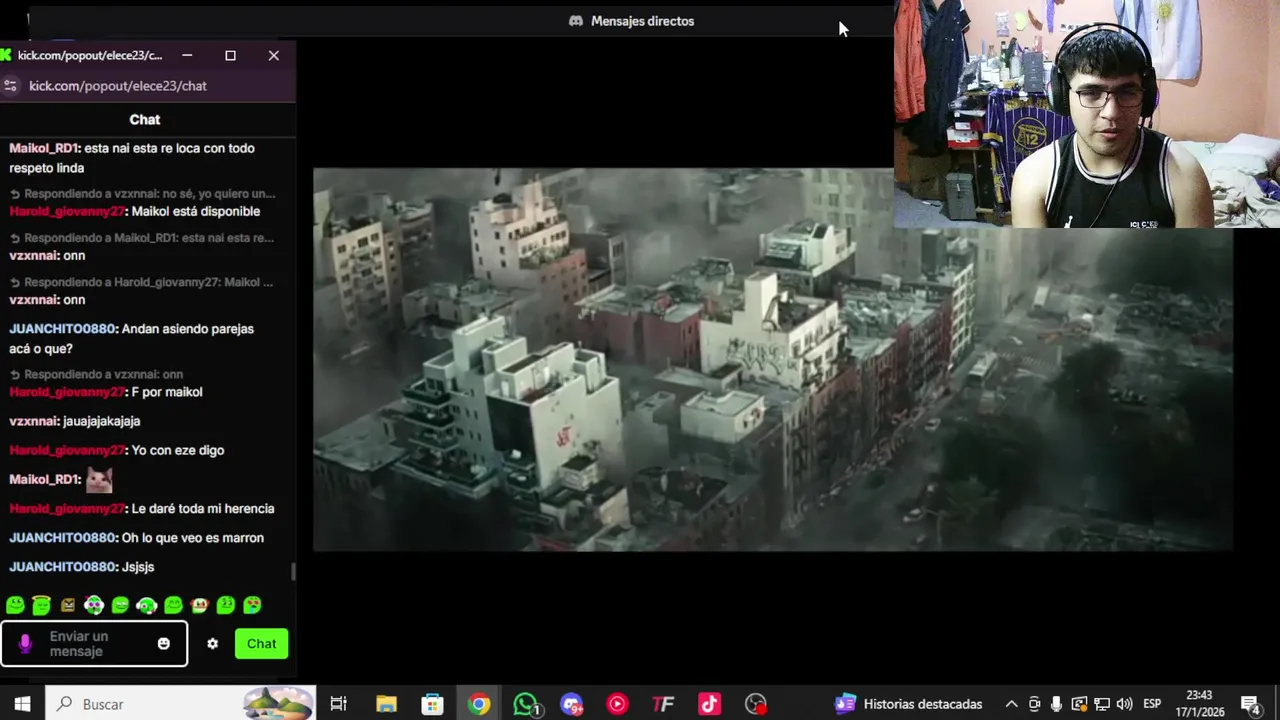
Task: Open File Explorer from the taskbar
Action: pos(386,704)
